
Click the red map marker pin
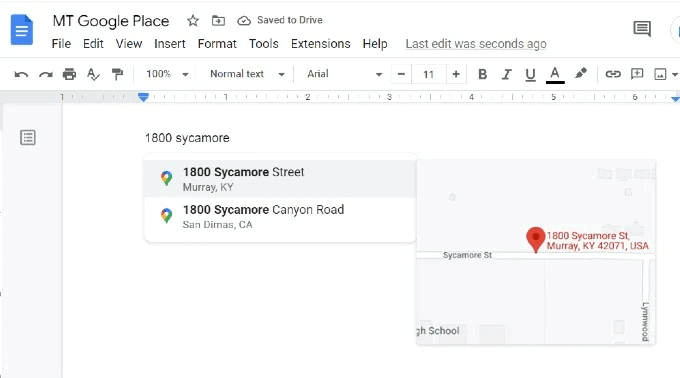pyautogui.click(x=536, y=239)
